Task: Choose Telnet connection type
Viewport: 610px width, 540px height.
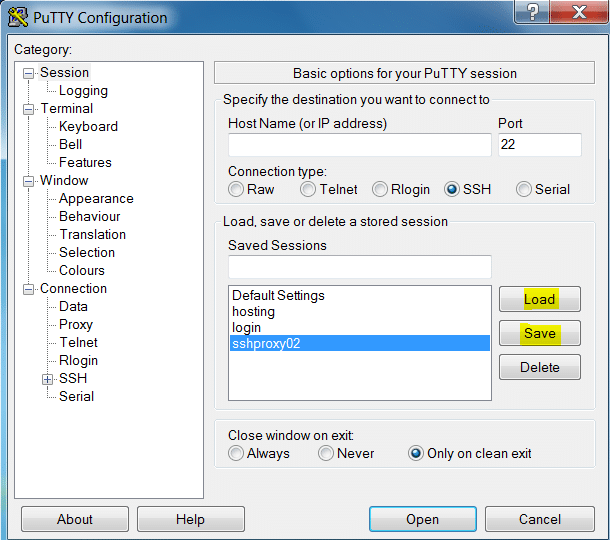Action: click(x=308, y=189)
